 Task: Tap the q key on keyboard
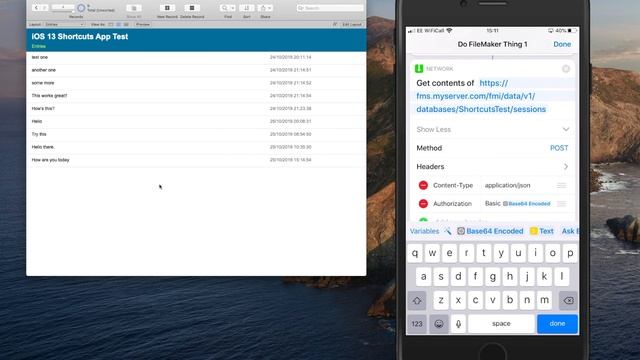415,253
